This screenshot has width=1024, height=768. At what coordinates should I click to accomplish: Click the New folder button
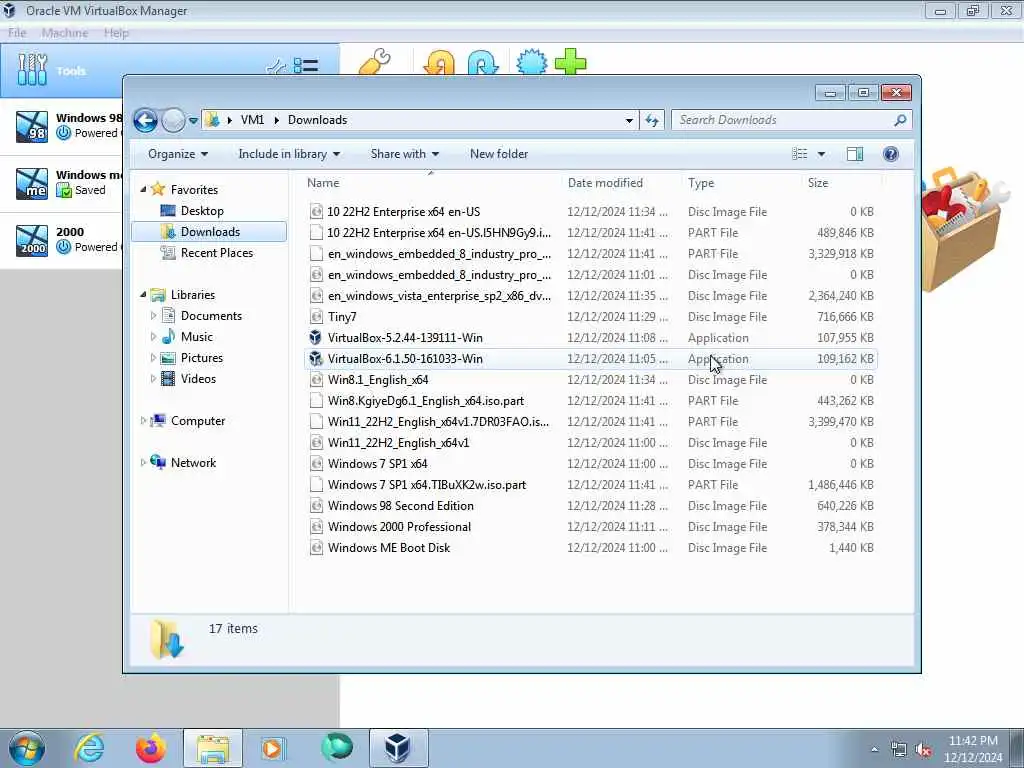tap(499, 154)
